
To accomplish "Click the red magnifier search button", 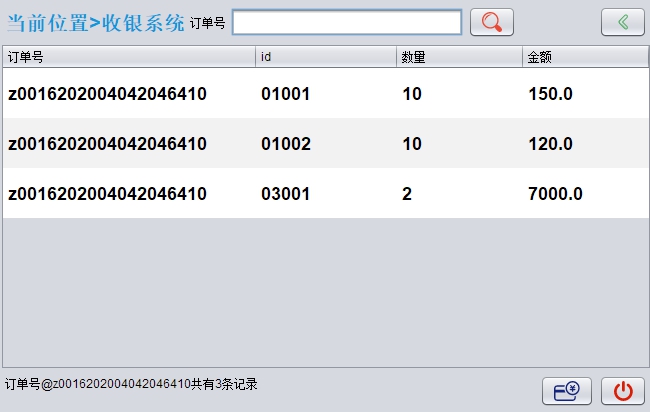I will 492,22.
